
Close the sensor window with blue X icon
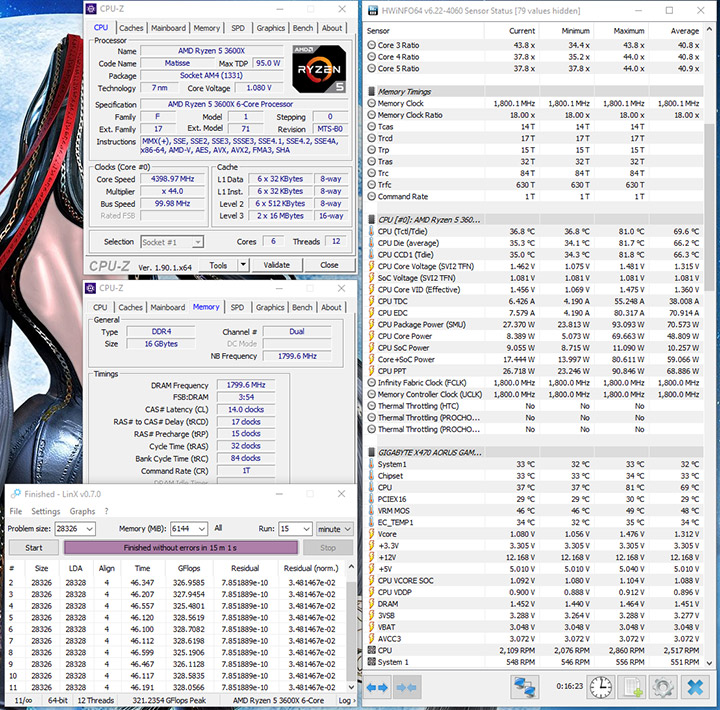click(694, 688)
